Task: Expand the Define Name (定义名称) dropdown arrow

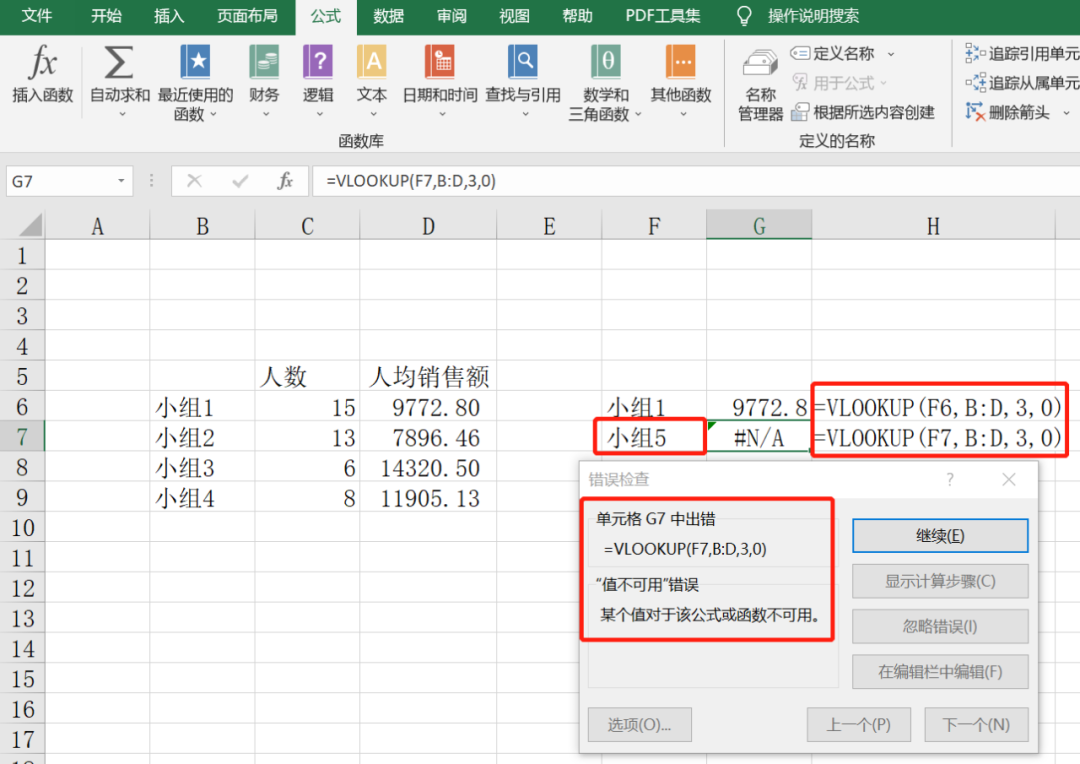Action: coord(891,54)
